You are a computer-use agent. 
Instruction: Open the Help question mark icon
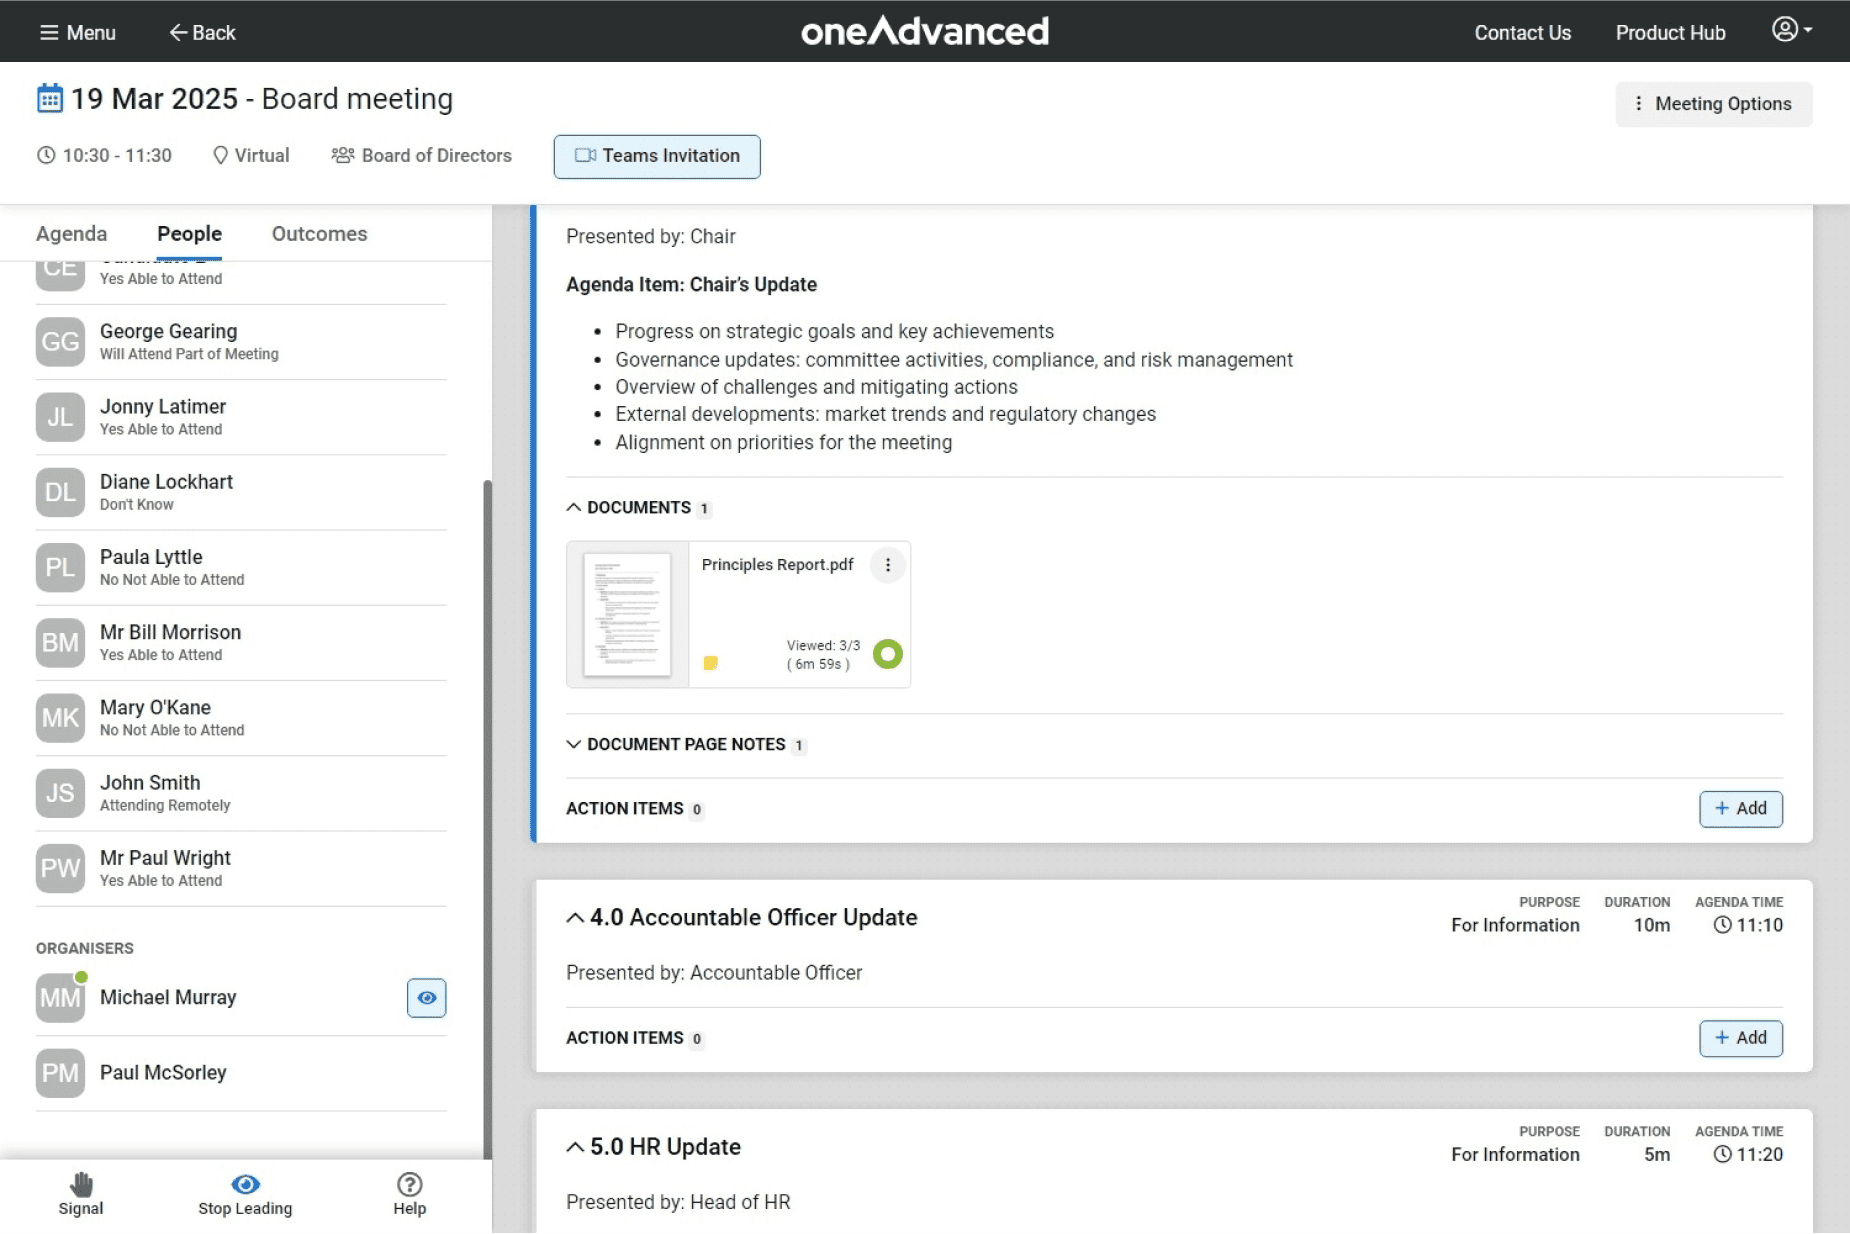[x=409, y=1185]
